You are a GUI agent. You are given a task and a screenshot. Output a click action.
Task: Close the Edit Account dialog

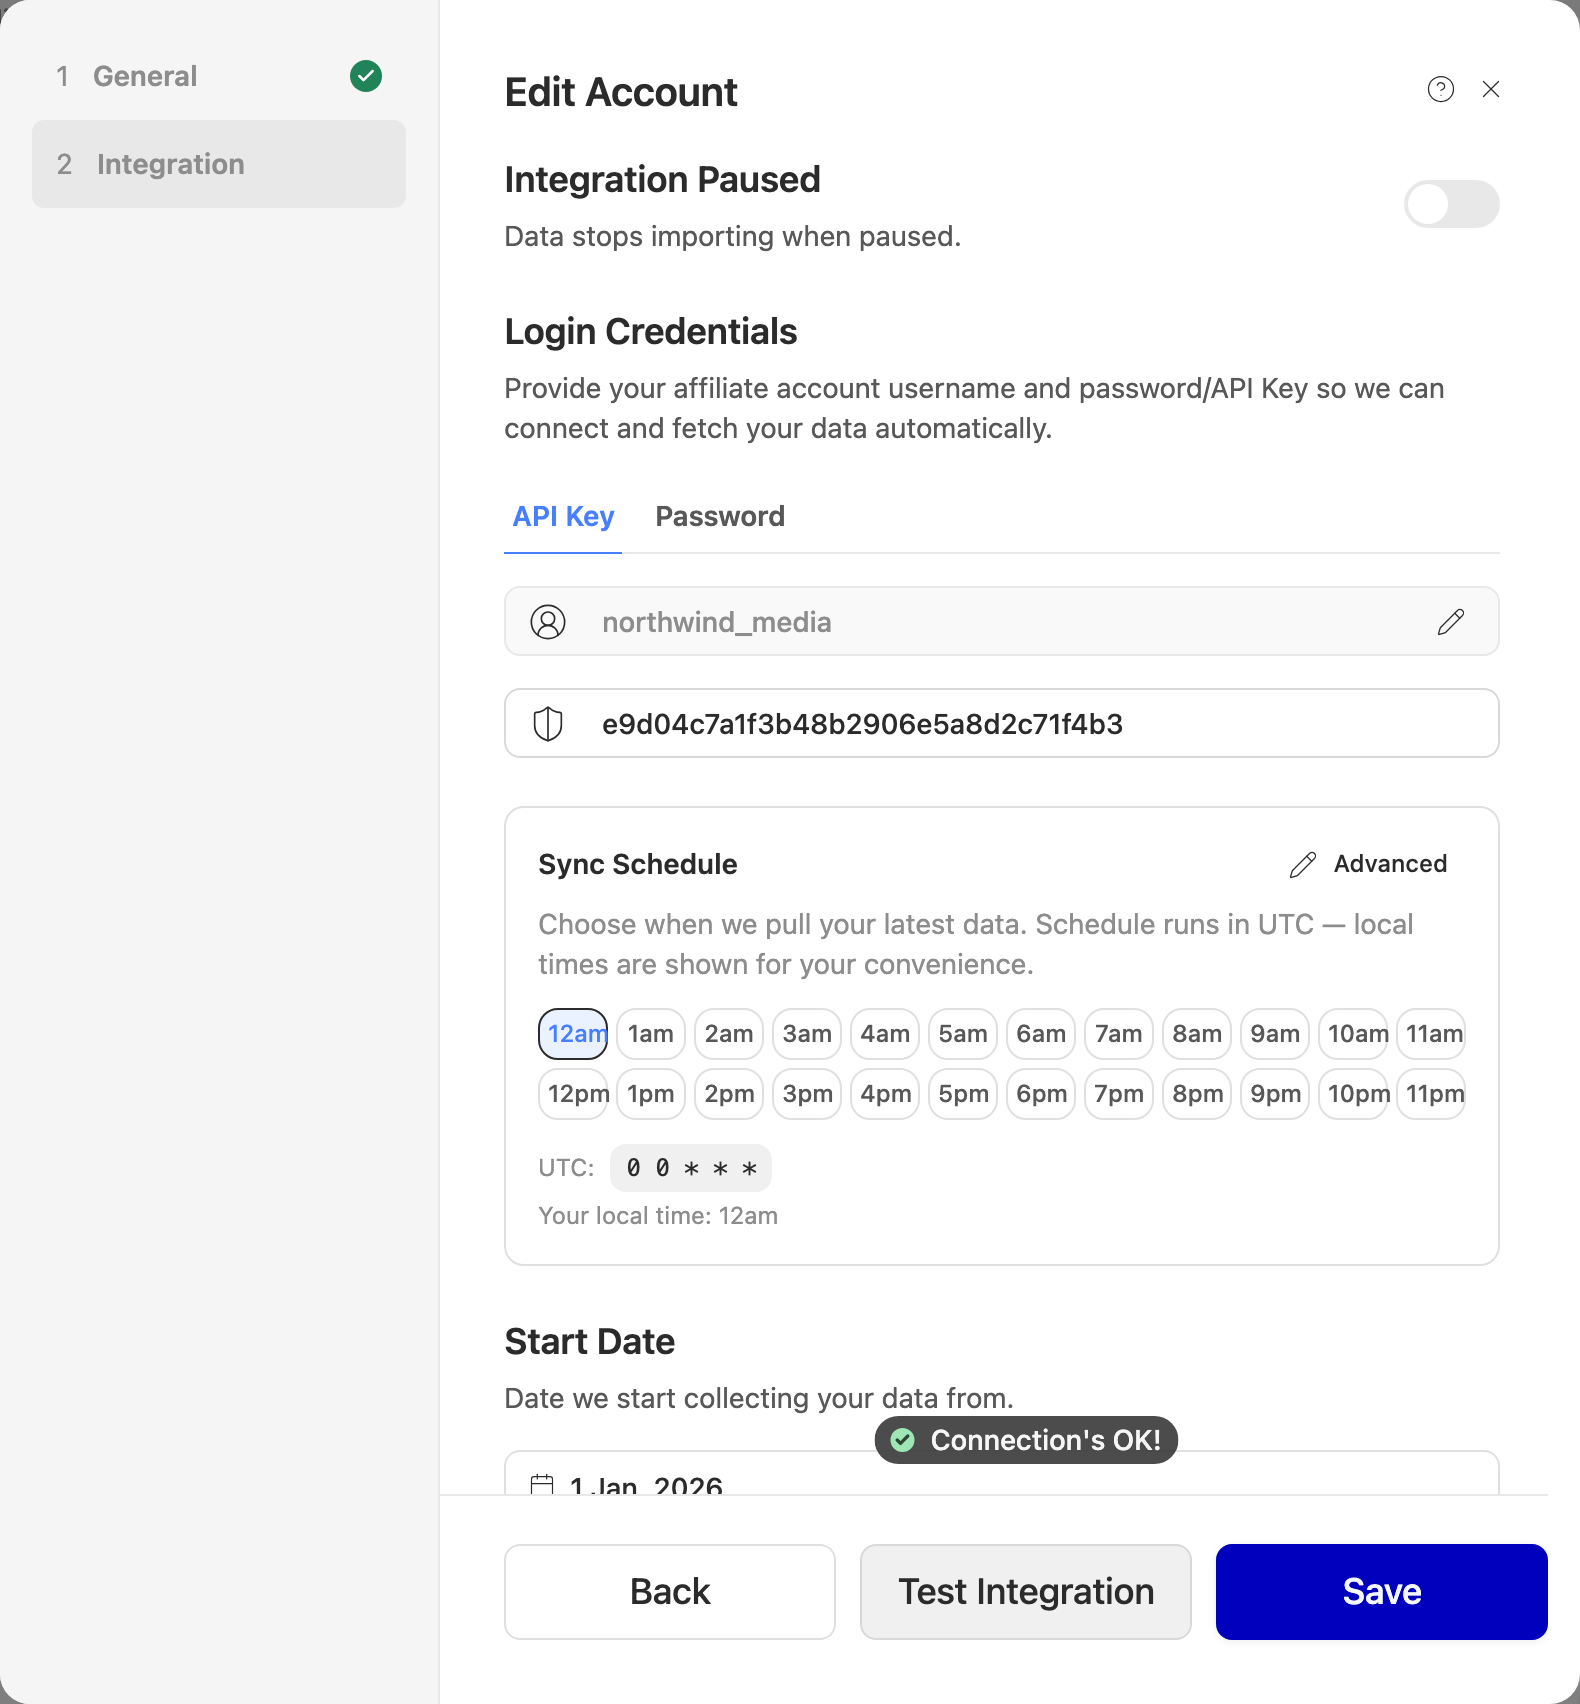[1491, 89]
